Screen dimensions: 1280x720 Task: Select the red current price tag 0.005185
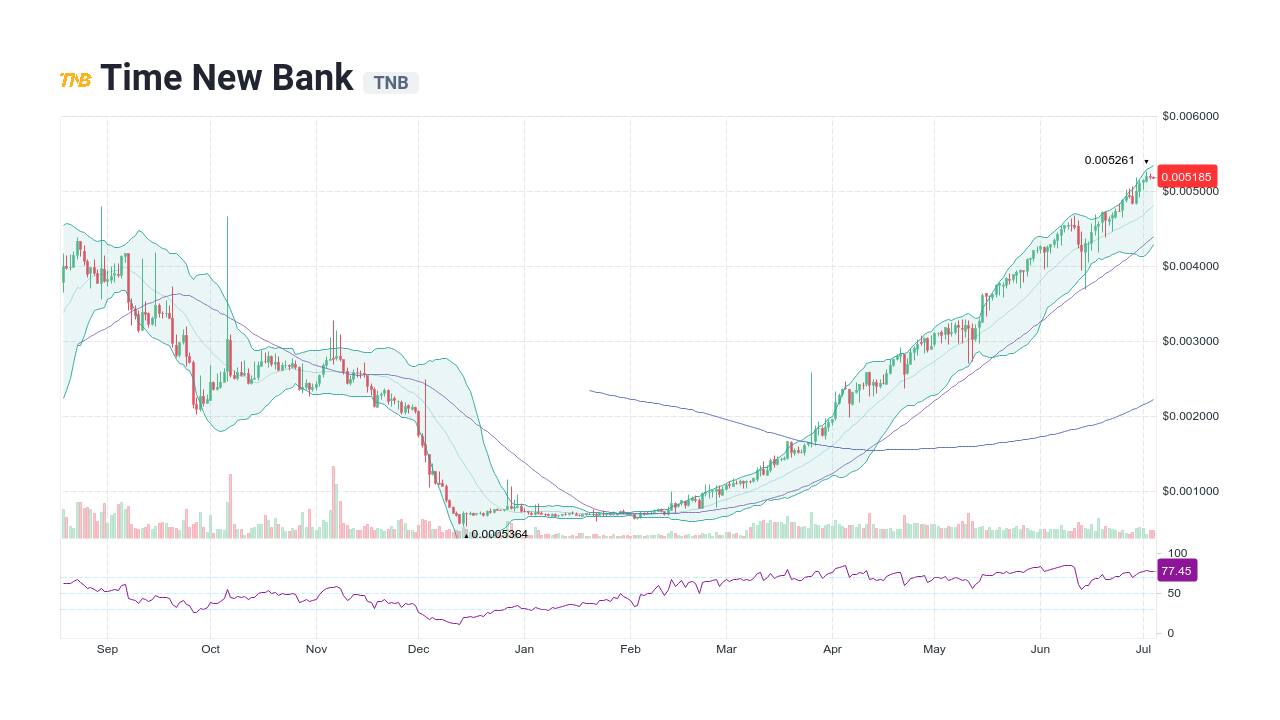(x=1187, y=177)
